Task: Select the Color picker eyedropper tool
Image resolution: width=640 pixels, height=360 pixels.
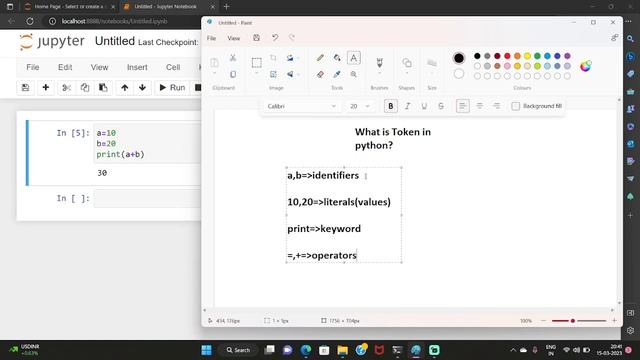Action: (x=337, y=74)
